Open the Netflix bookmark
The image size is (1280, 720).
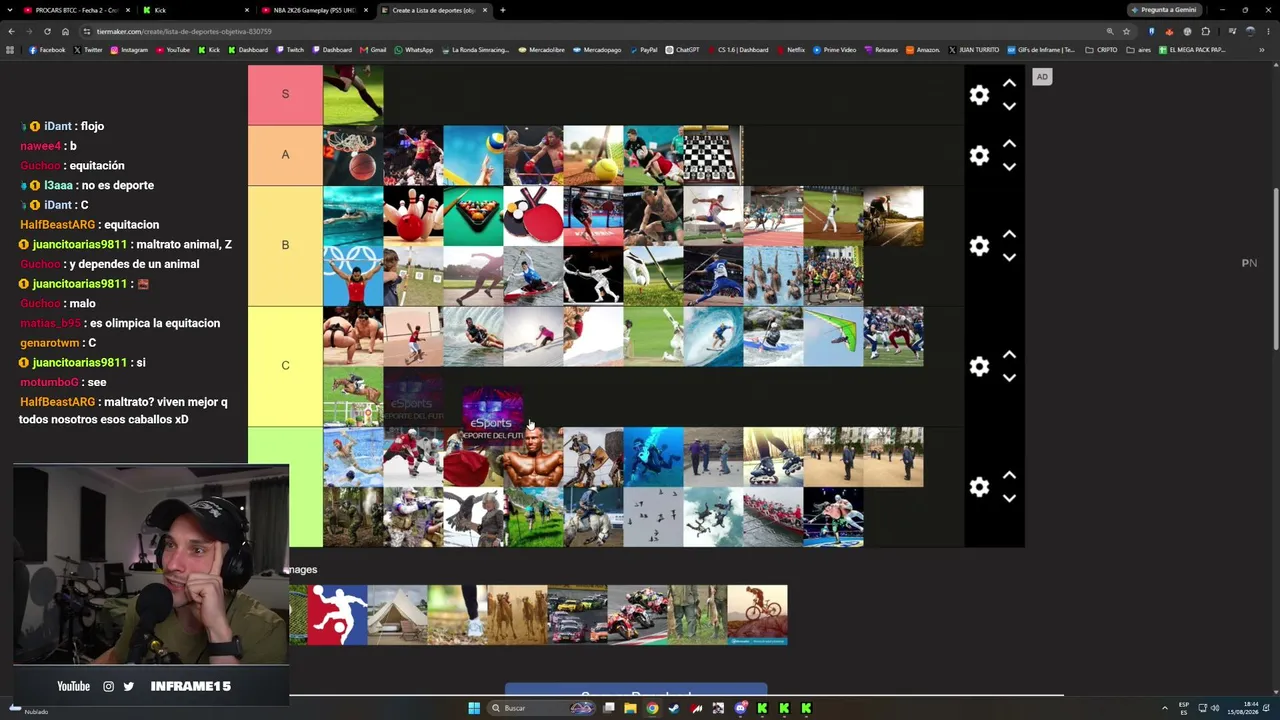click(790, 50)
